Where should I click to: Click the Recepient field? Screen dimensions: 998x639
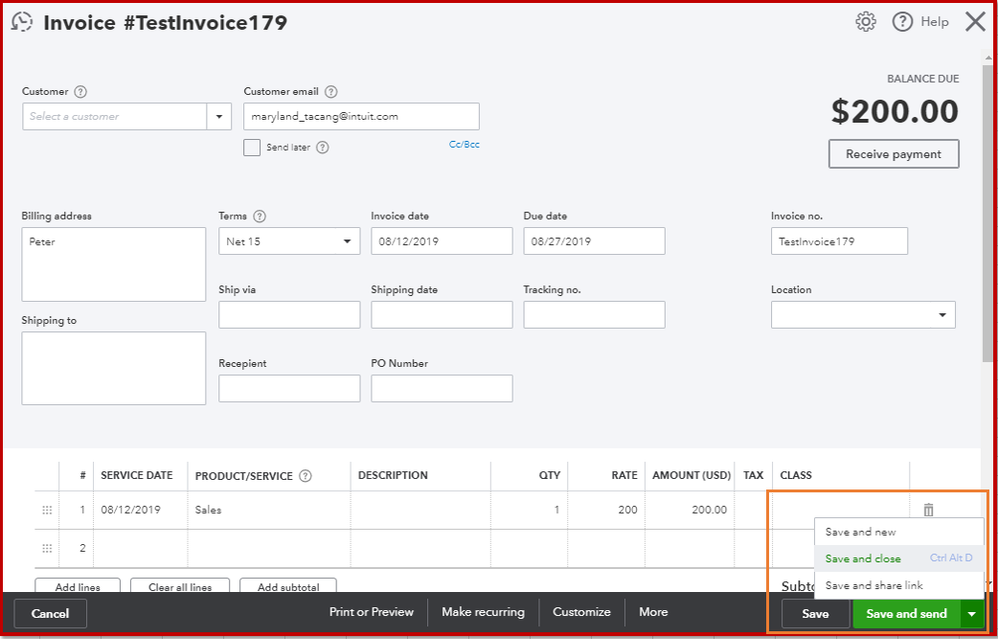(x=289, y=388)
